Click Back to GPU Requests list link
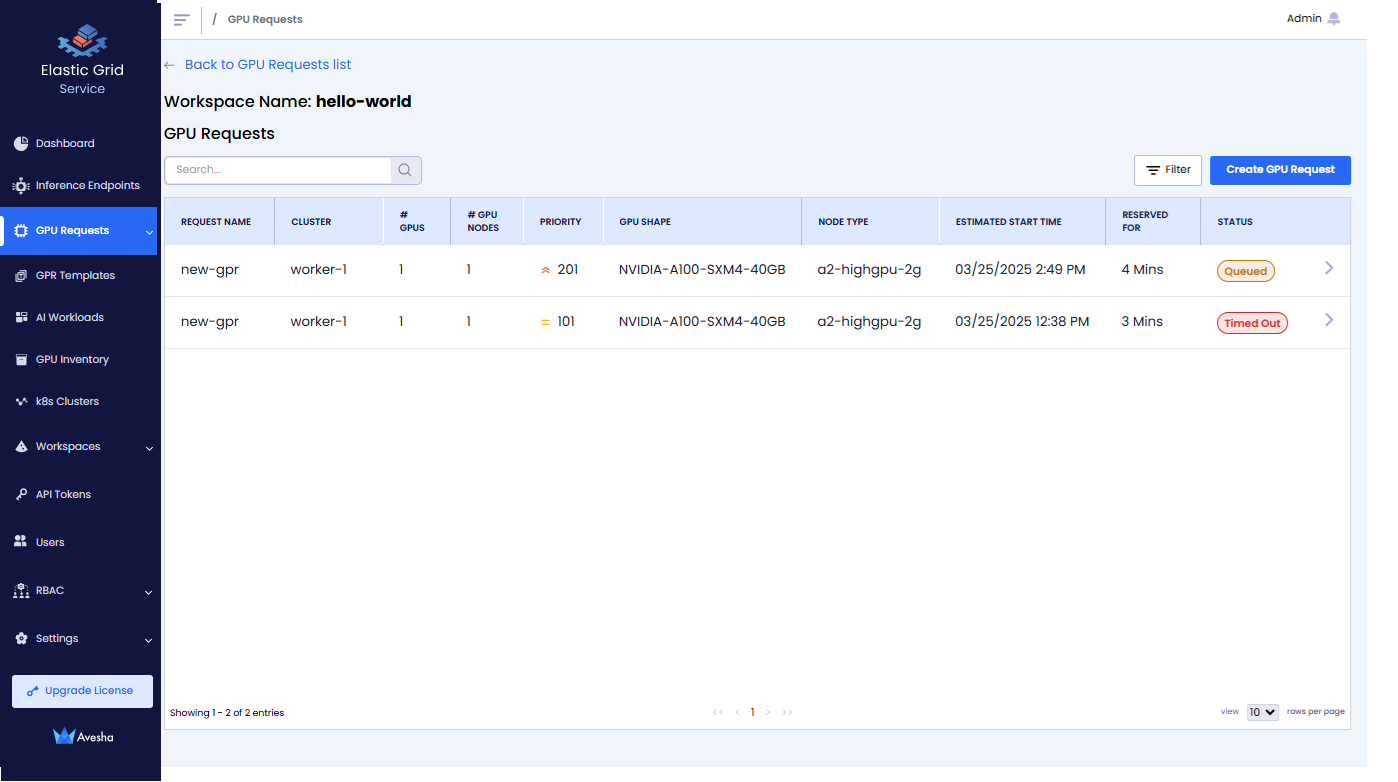The height and width of the screenshot is (782, 1398). click(267, 65)
